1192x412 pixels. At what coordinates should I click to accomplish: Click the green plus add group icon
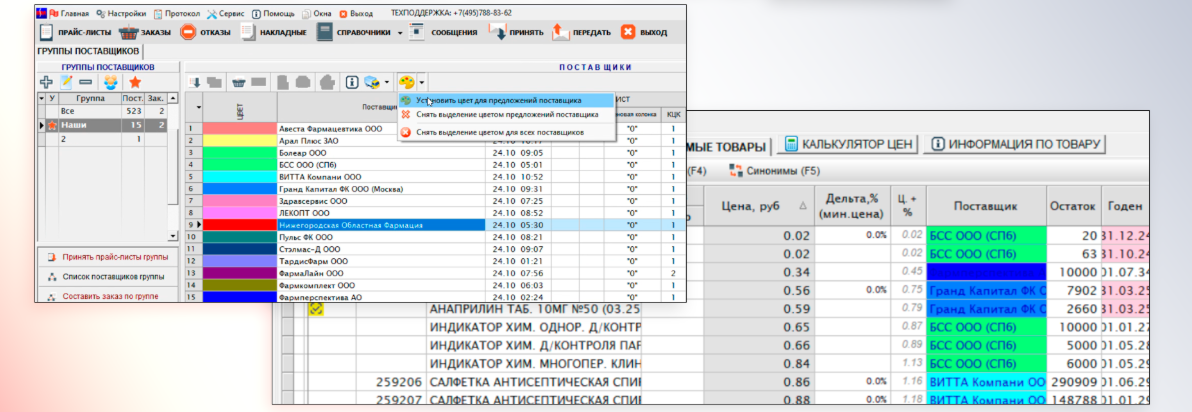point(45,81)
